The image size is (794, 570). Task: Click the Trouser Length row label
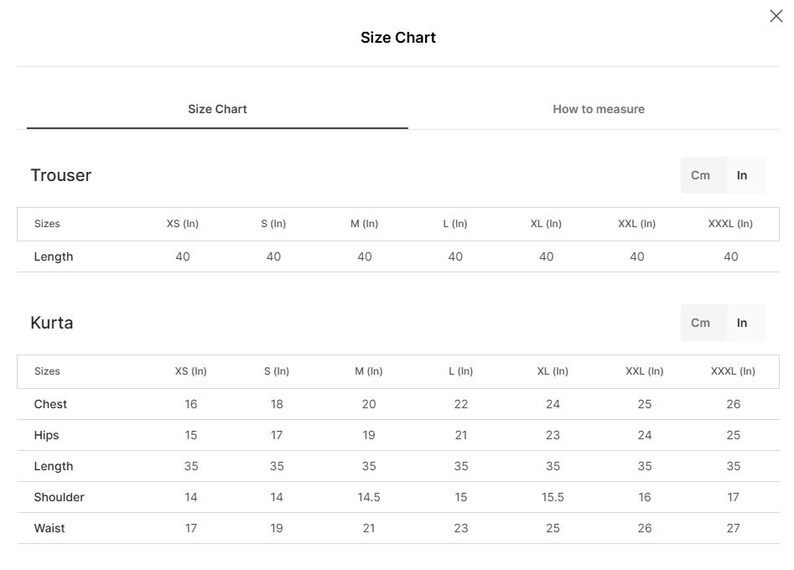click(x=53, y=257)
